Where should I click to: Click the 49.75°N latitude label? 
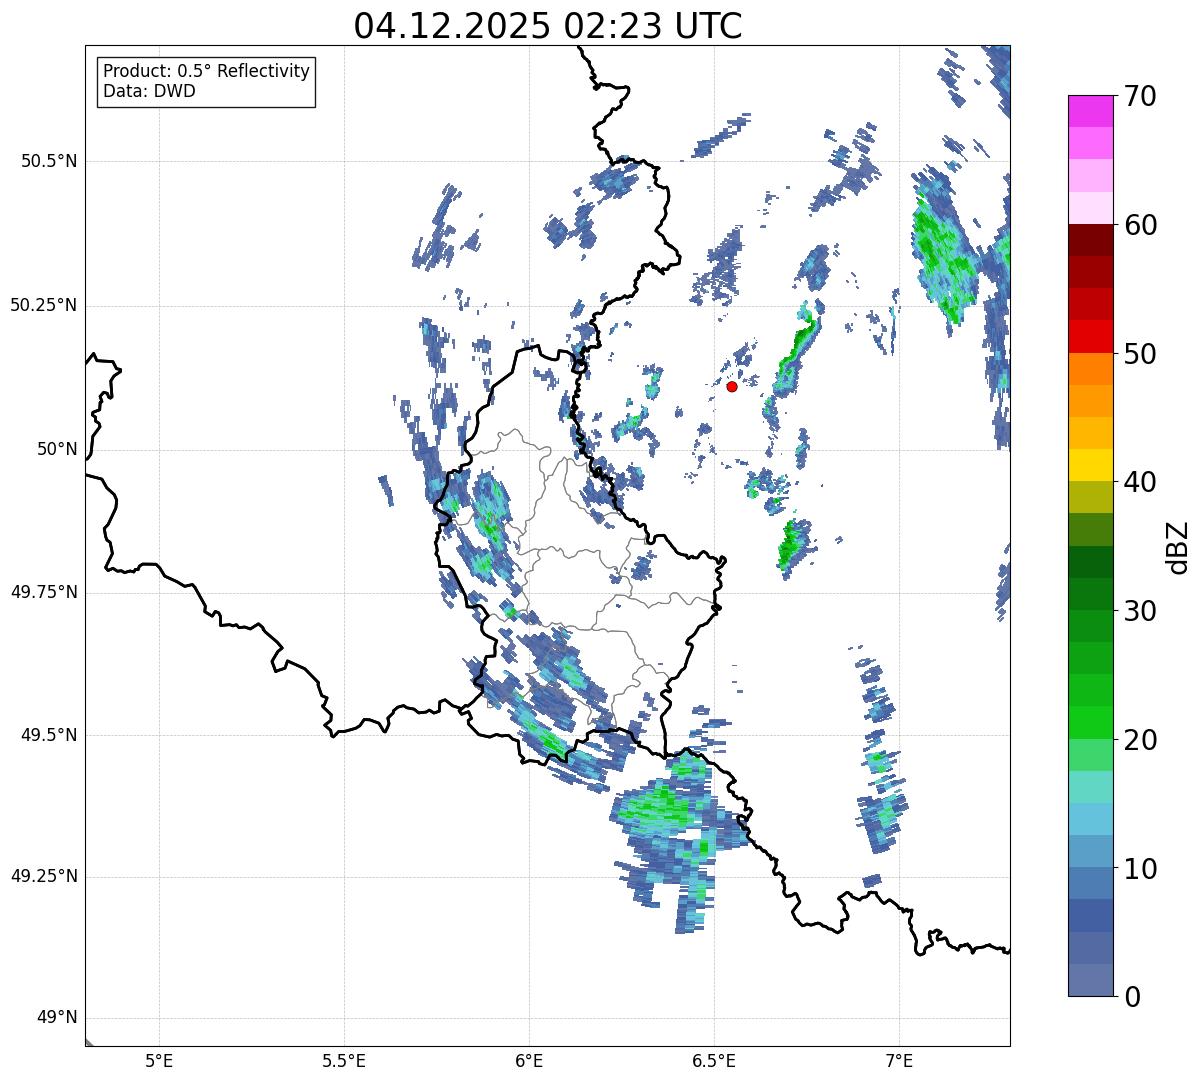[x=44, y=592]
